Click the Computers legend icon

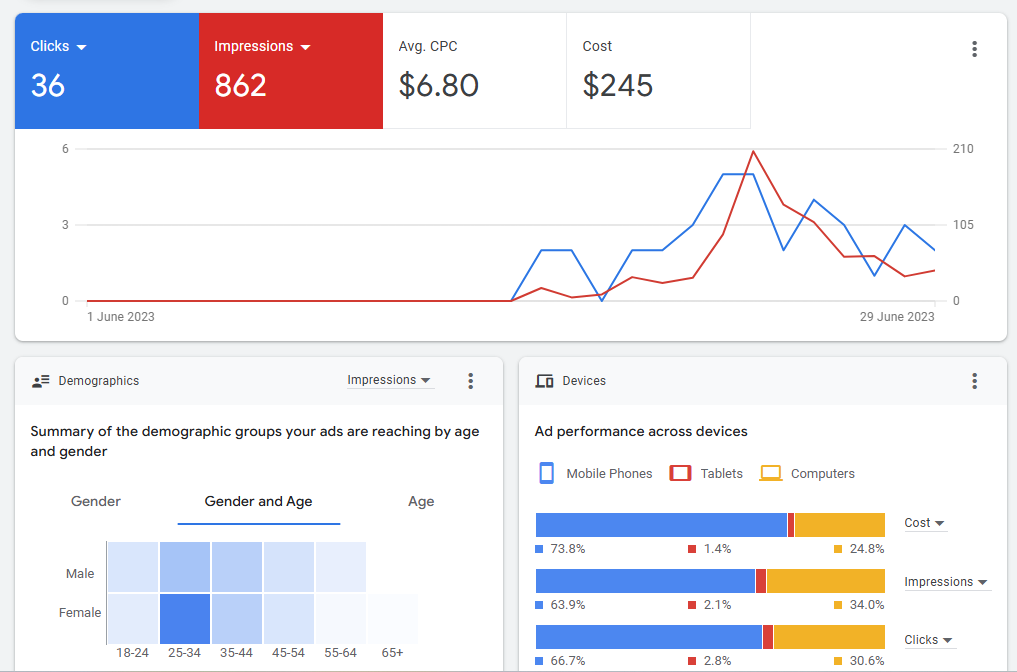(x=770, y=473)
